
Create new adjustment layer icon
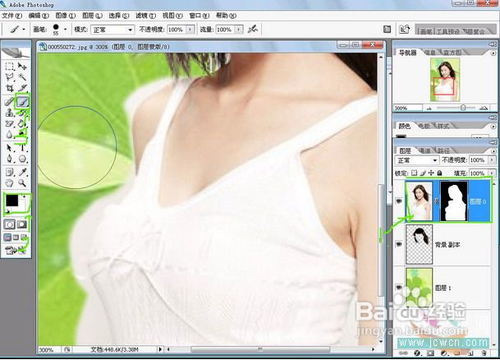(x=444, y=353)
